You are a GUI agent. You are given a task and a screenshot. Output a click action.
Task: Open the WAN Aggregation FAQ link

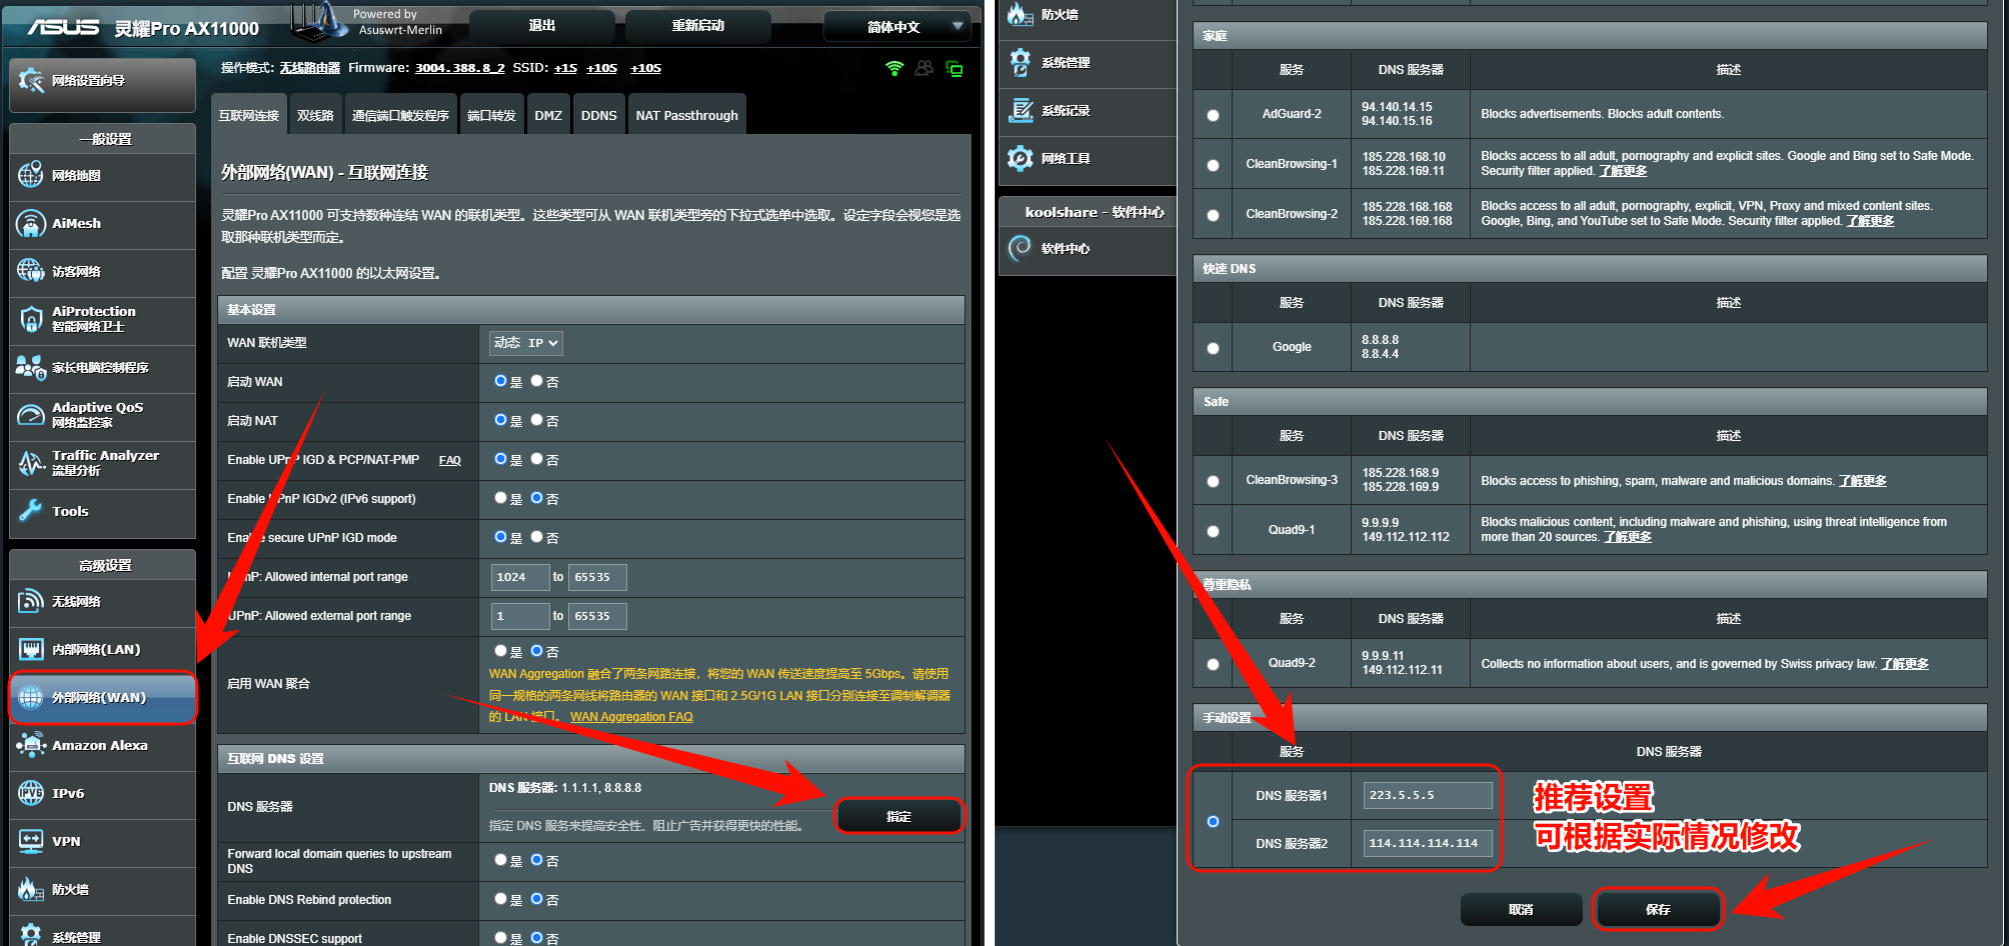pyautogui.click(x=631, y=717)
